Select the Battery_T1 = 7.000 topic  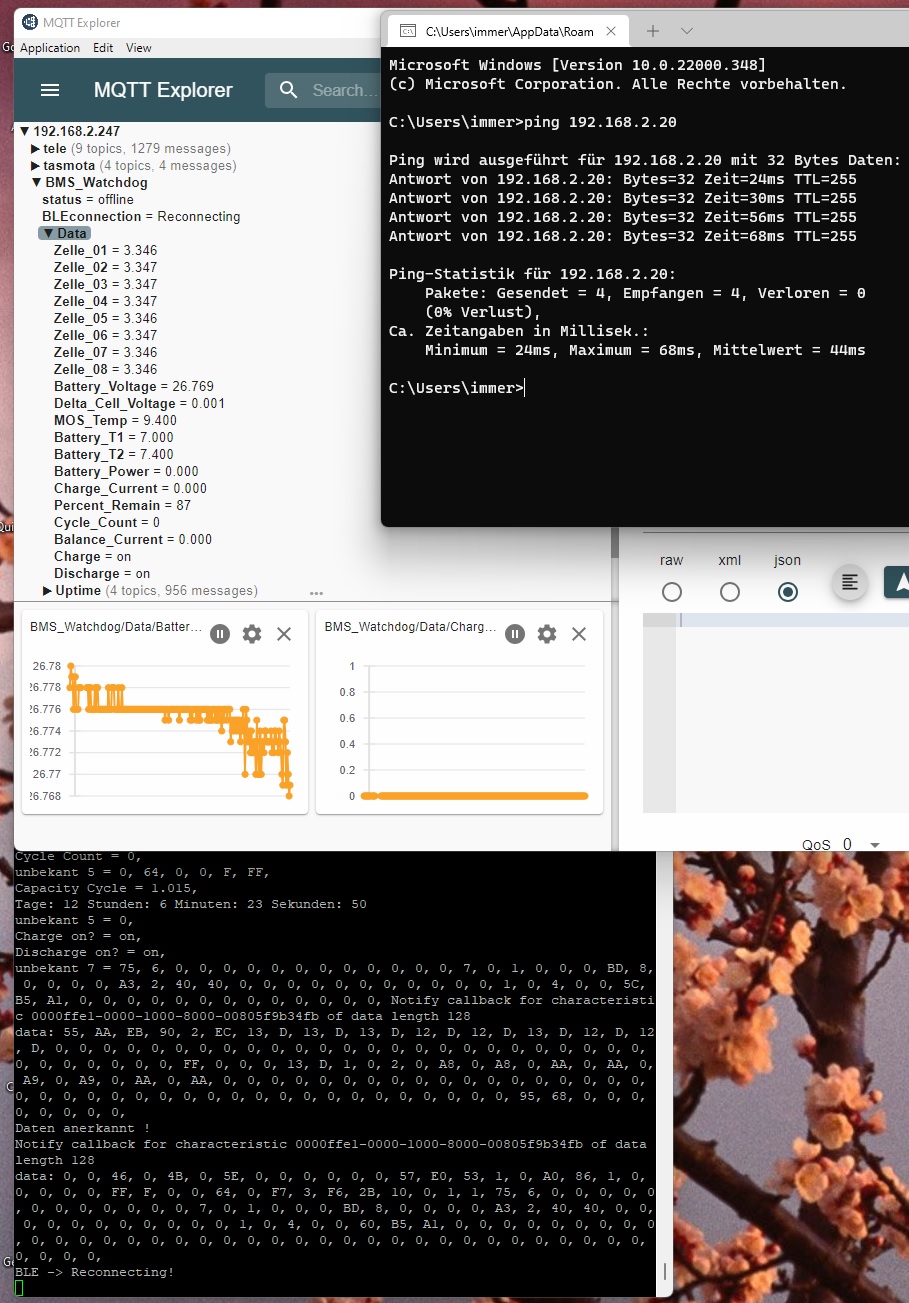click(x=114, y=437)
